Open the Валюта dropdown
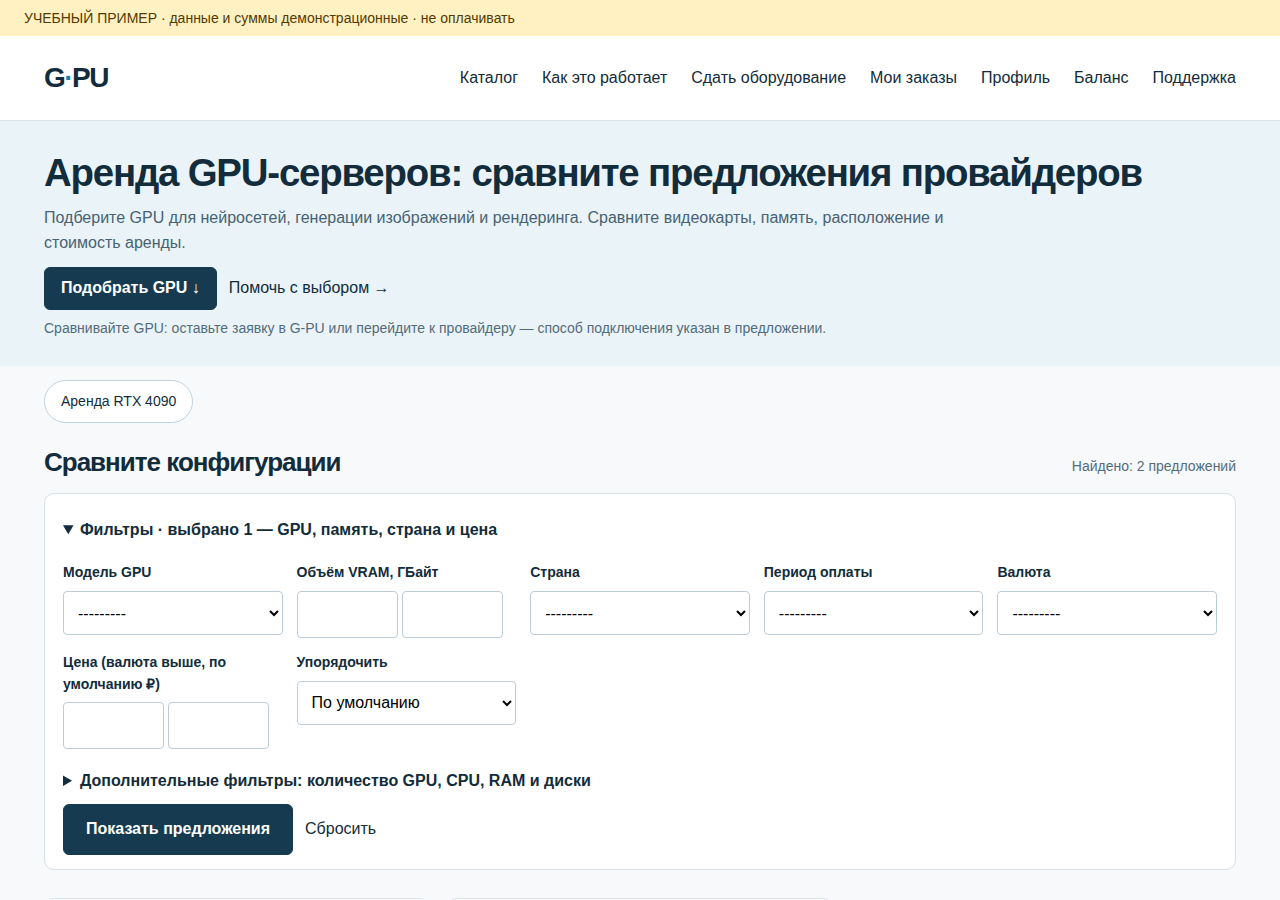 (1107, 613)
